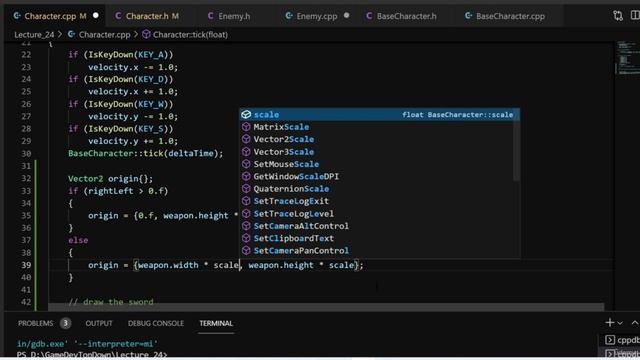
Task: Click line number 30 in gutter
Action: click(x=26, y=153)
